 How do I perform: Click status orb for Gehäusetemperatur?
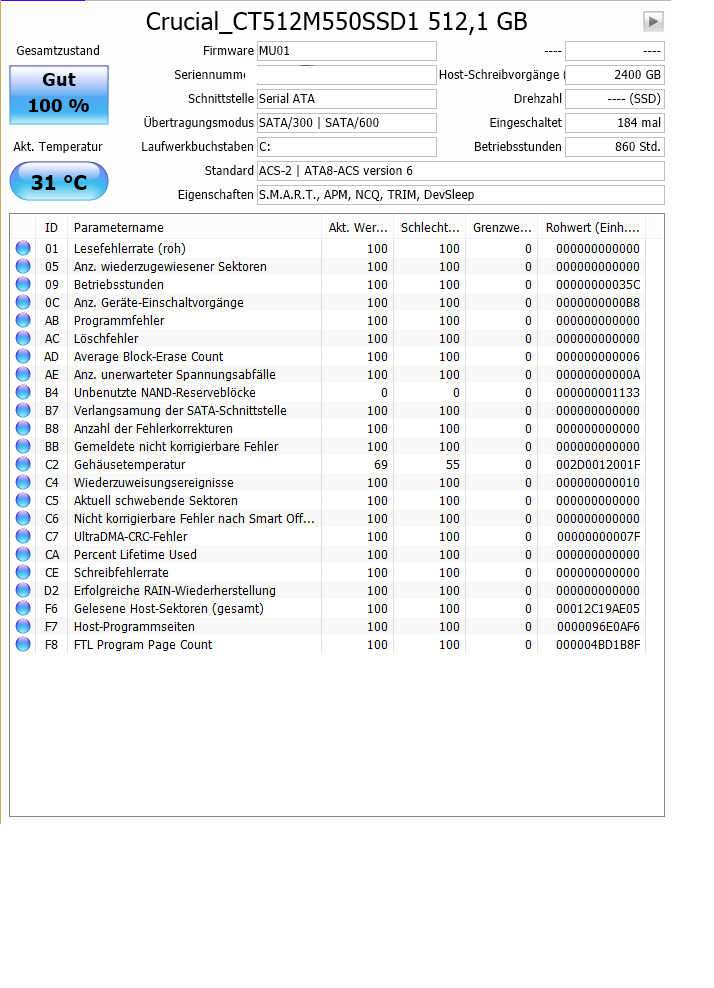[x=23, y=464]
